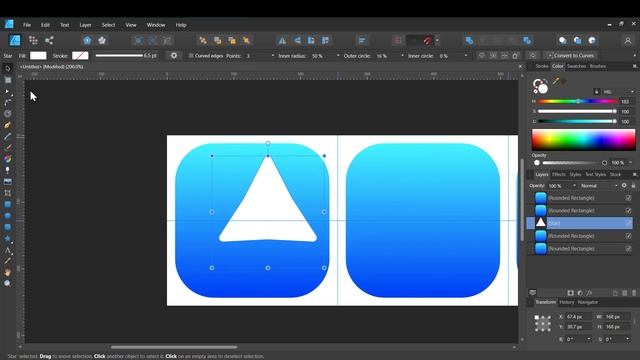
Task: Select the Rectangle tool
Action: click(x=7, y=204)
